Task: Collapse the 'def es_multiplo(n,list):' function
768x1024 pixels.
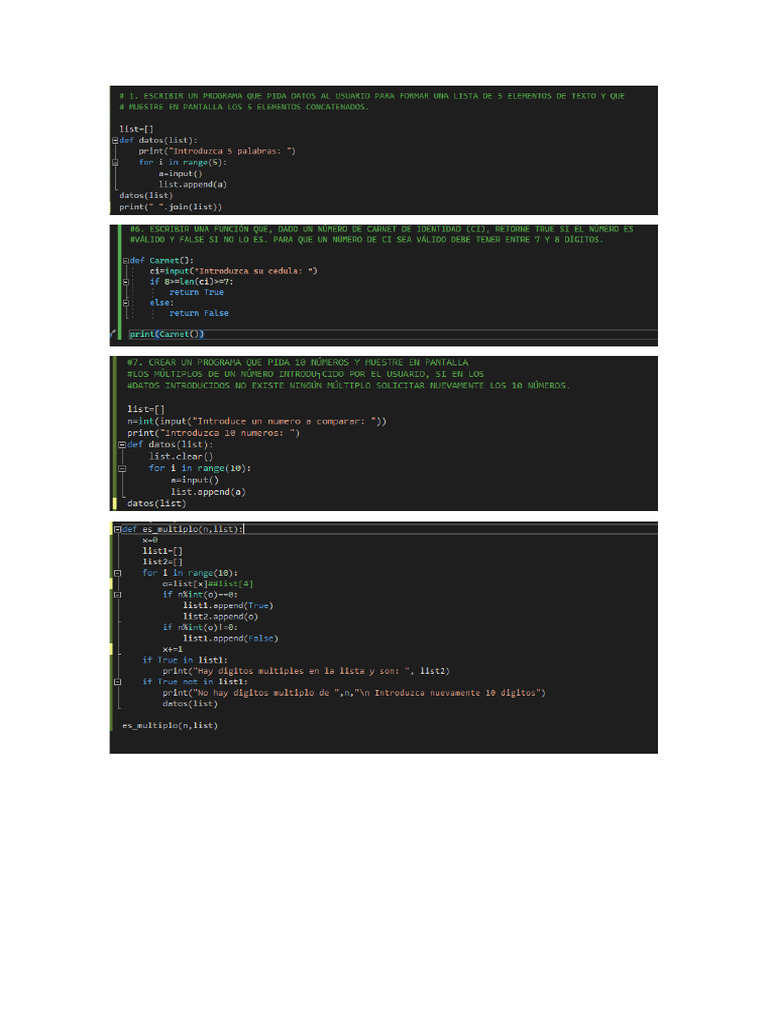Action: click(118, 530)
